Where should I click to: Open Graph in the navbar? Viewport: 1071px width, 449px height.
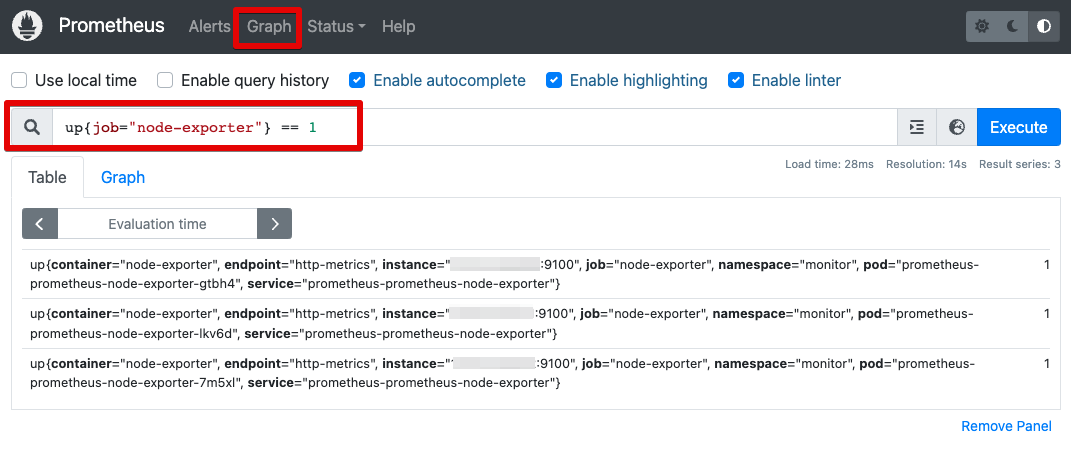tap(269, 26)
